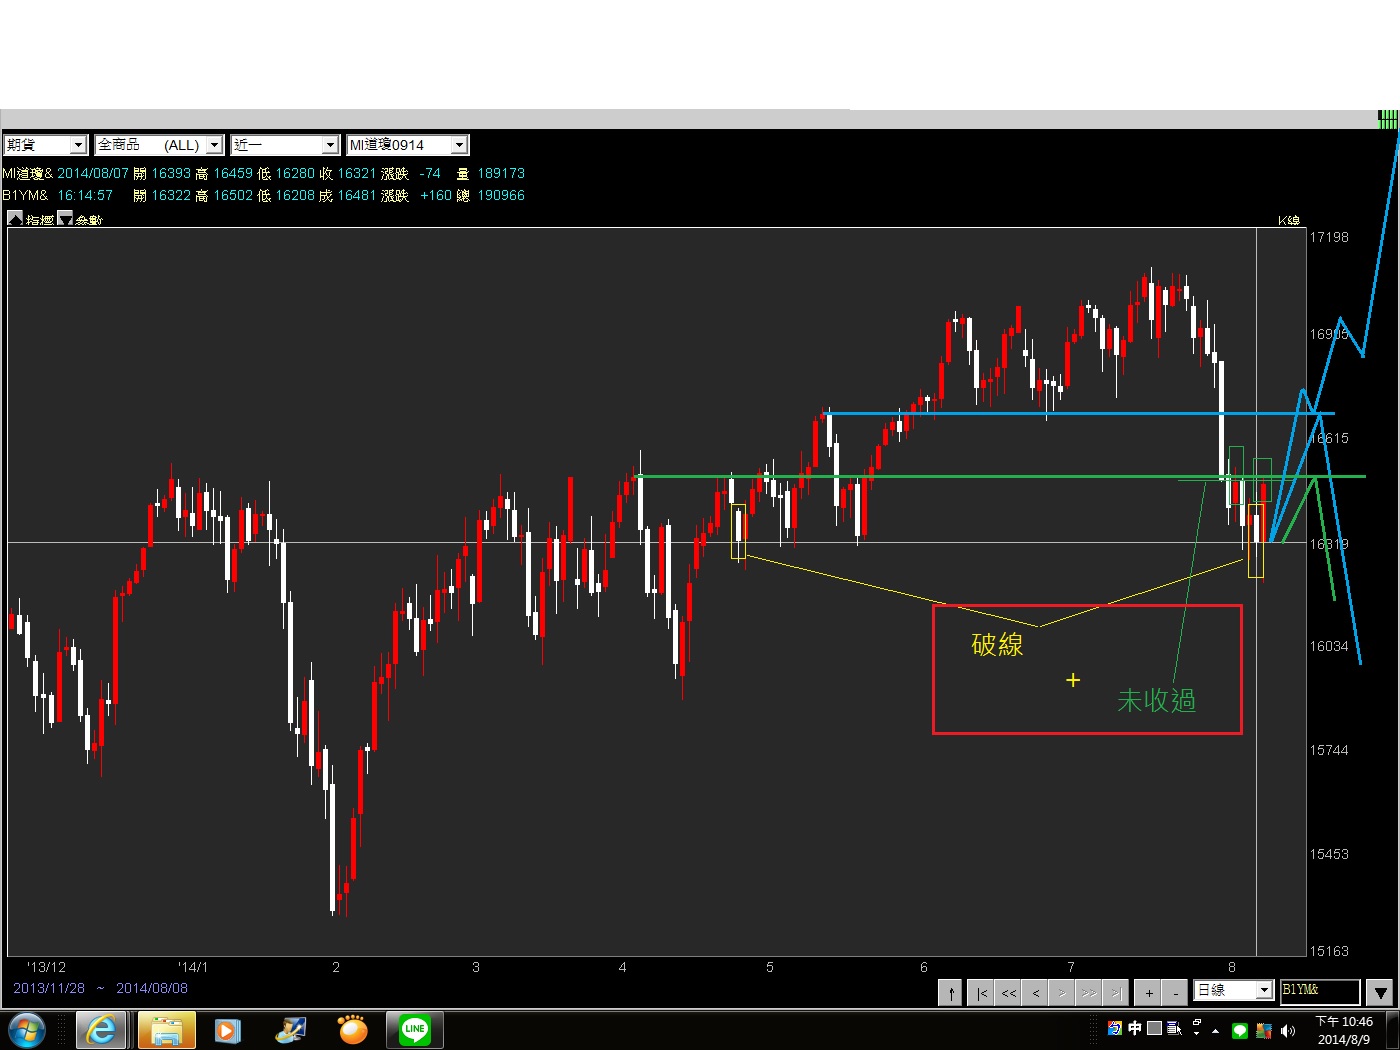Open LINE app from taskbar
The height and width of the screenshot is (1050, 1400).
[415, 1030]
